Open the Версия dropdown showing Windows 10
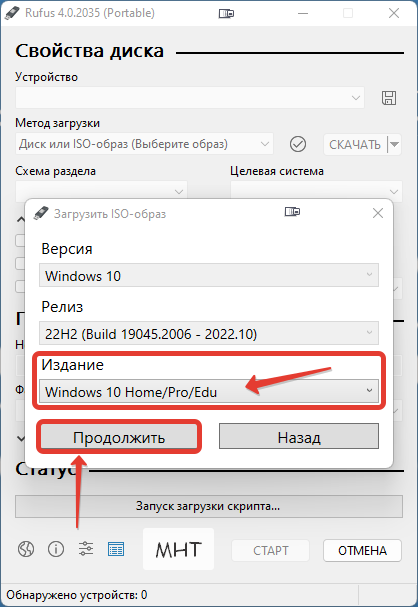This screenshot has width=418, height=607. pyautogui.click(x=209, y=275)
